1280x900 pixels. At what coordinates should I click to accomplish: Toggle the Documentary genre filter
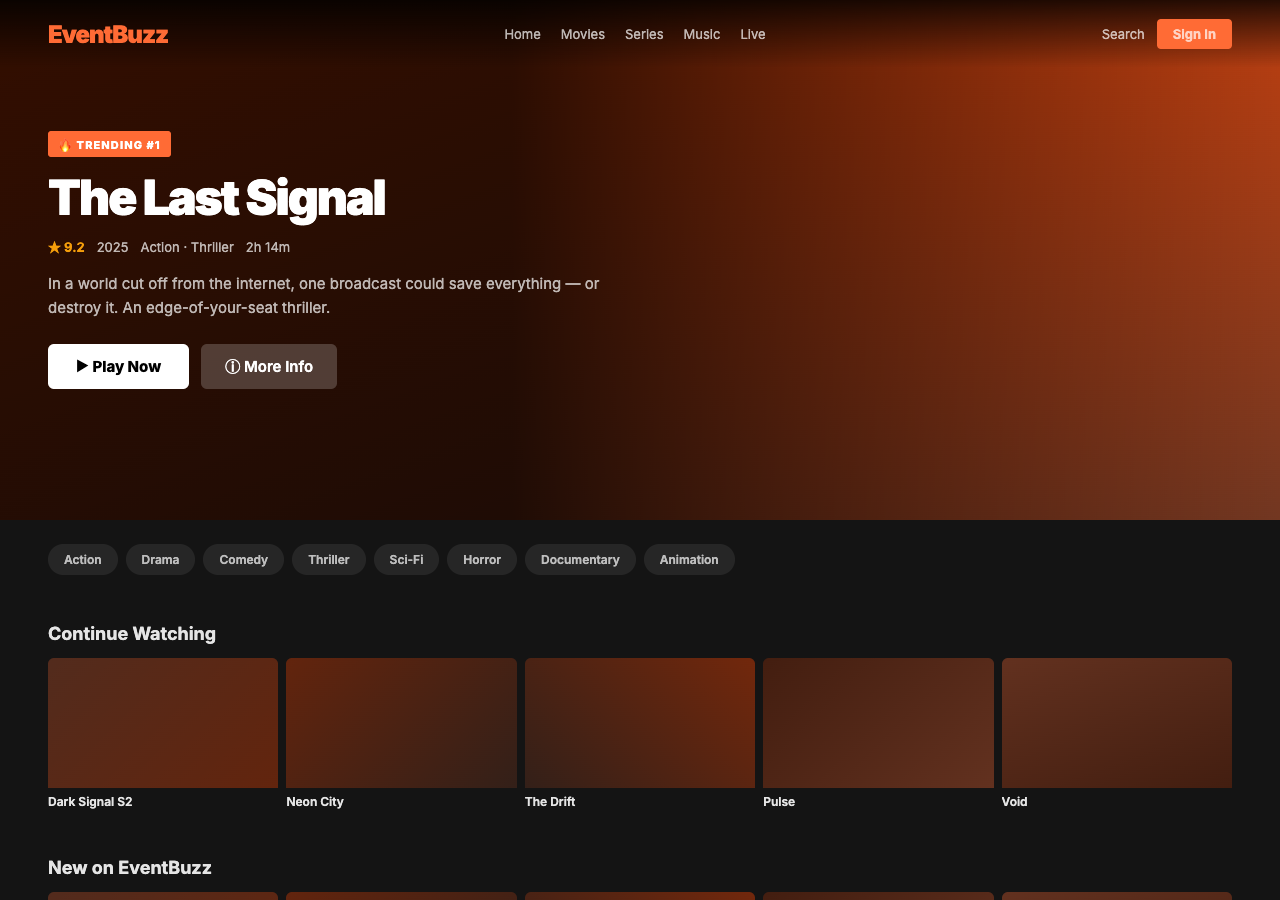point(580,559)
